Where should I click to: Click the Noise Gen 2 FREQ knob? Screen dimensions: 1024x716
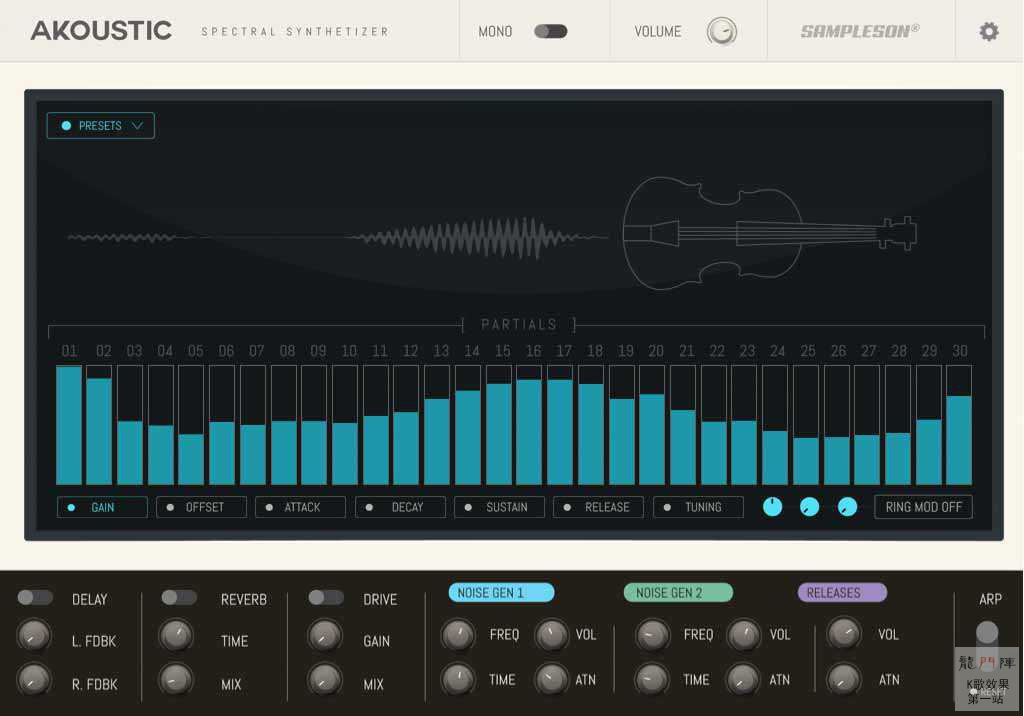click(652, 635)
